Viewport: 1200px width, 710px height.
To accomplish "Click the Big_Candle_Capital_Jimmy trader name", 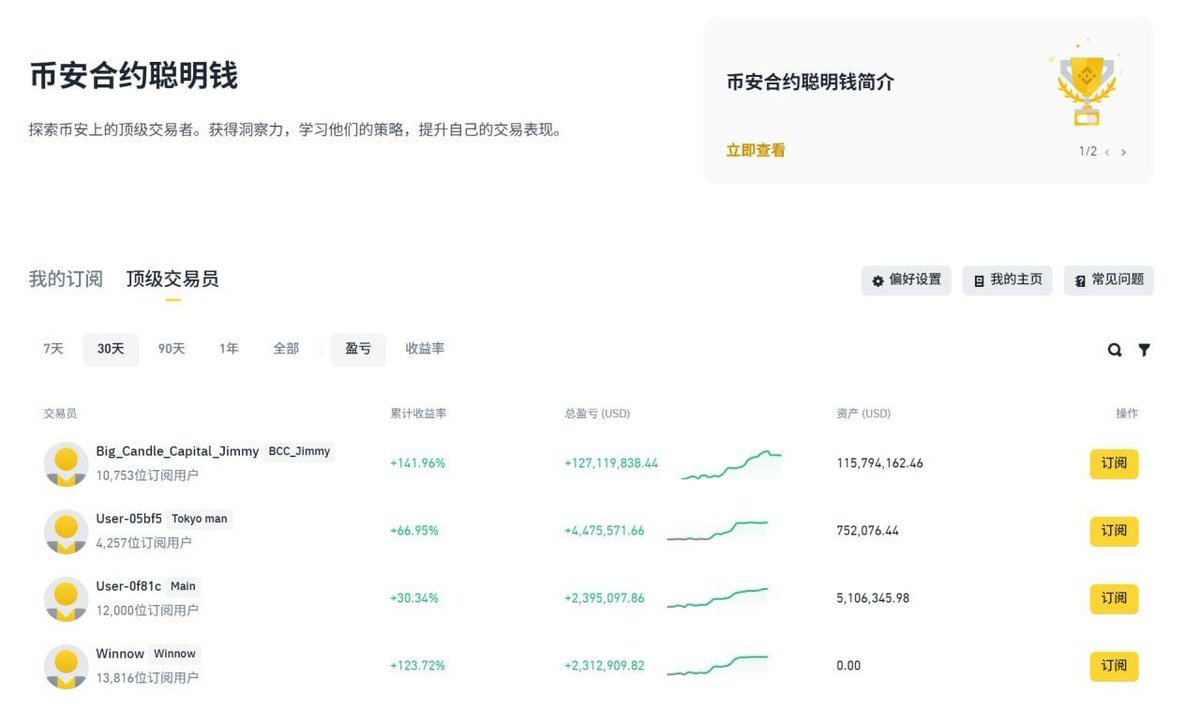I will point(177,451).
